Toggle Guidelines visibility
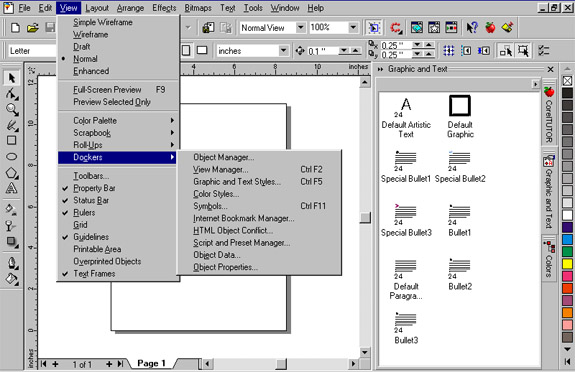 (x=91, y=237)
